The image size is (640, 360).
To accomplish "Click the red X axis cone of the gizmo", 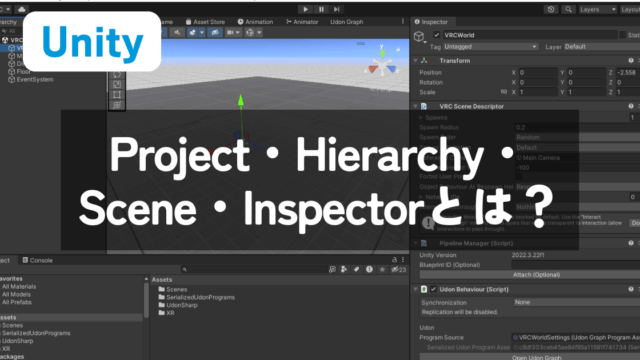I will pyautogui.click(x=373, y=69).
